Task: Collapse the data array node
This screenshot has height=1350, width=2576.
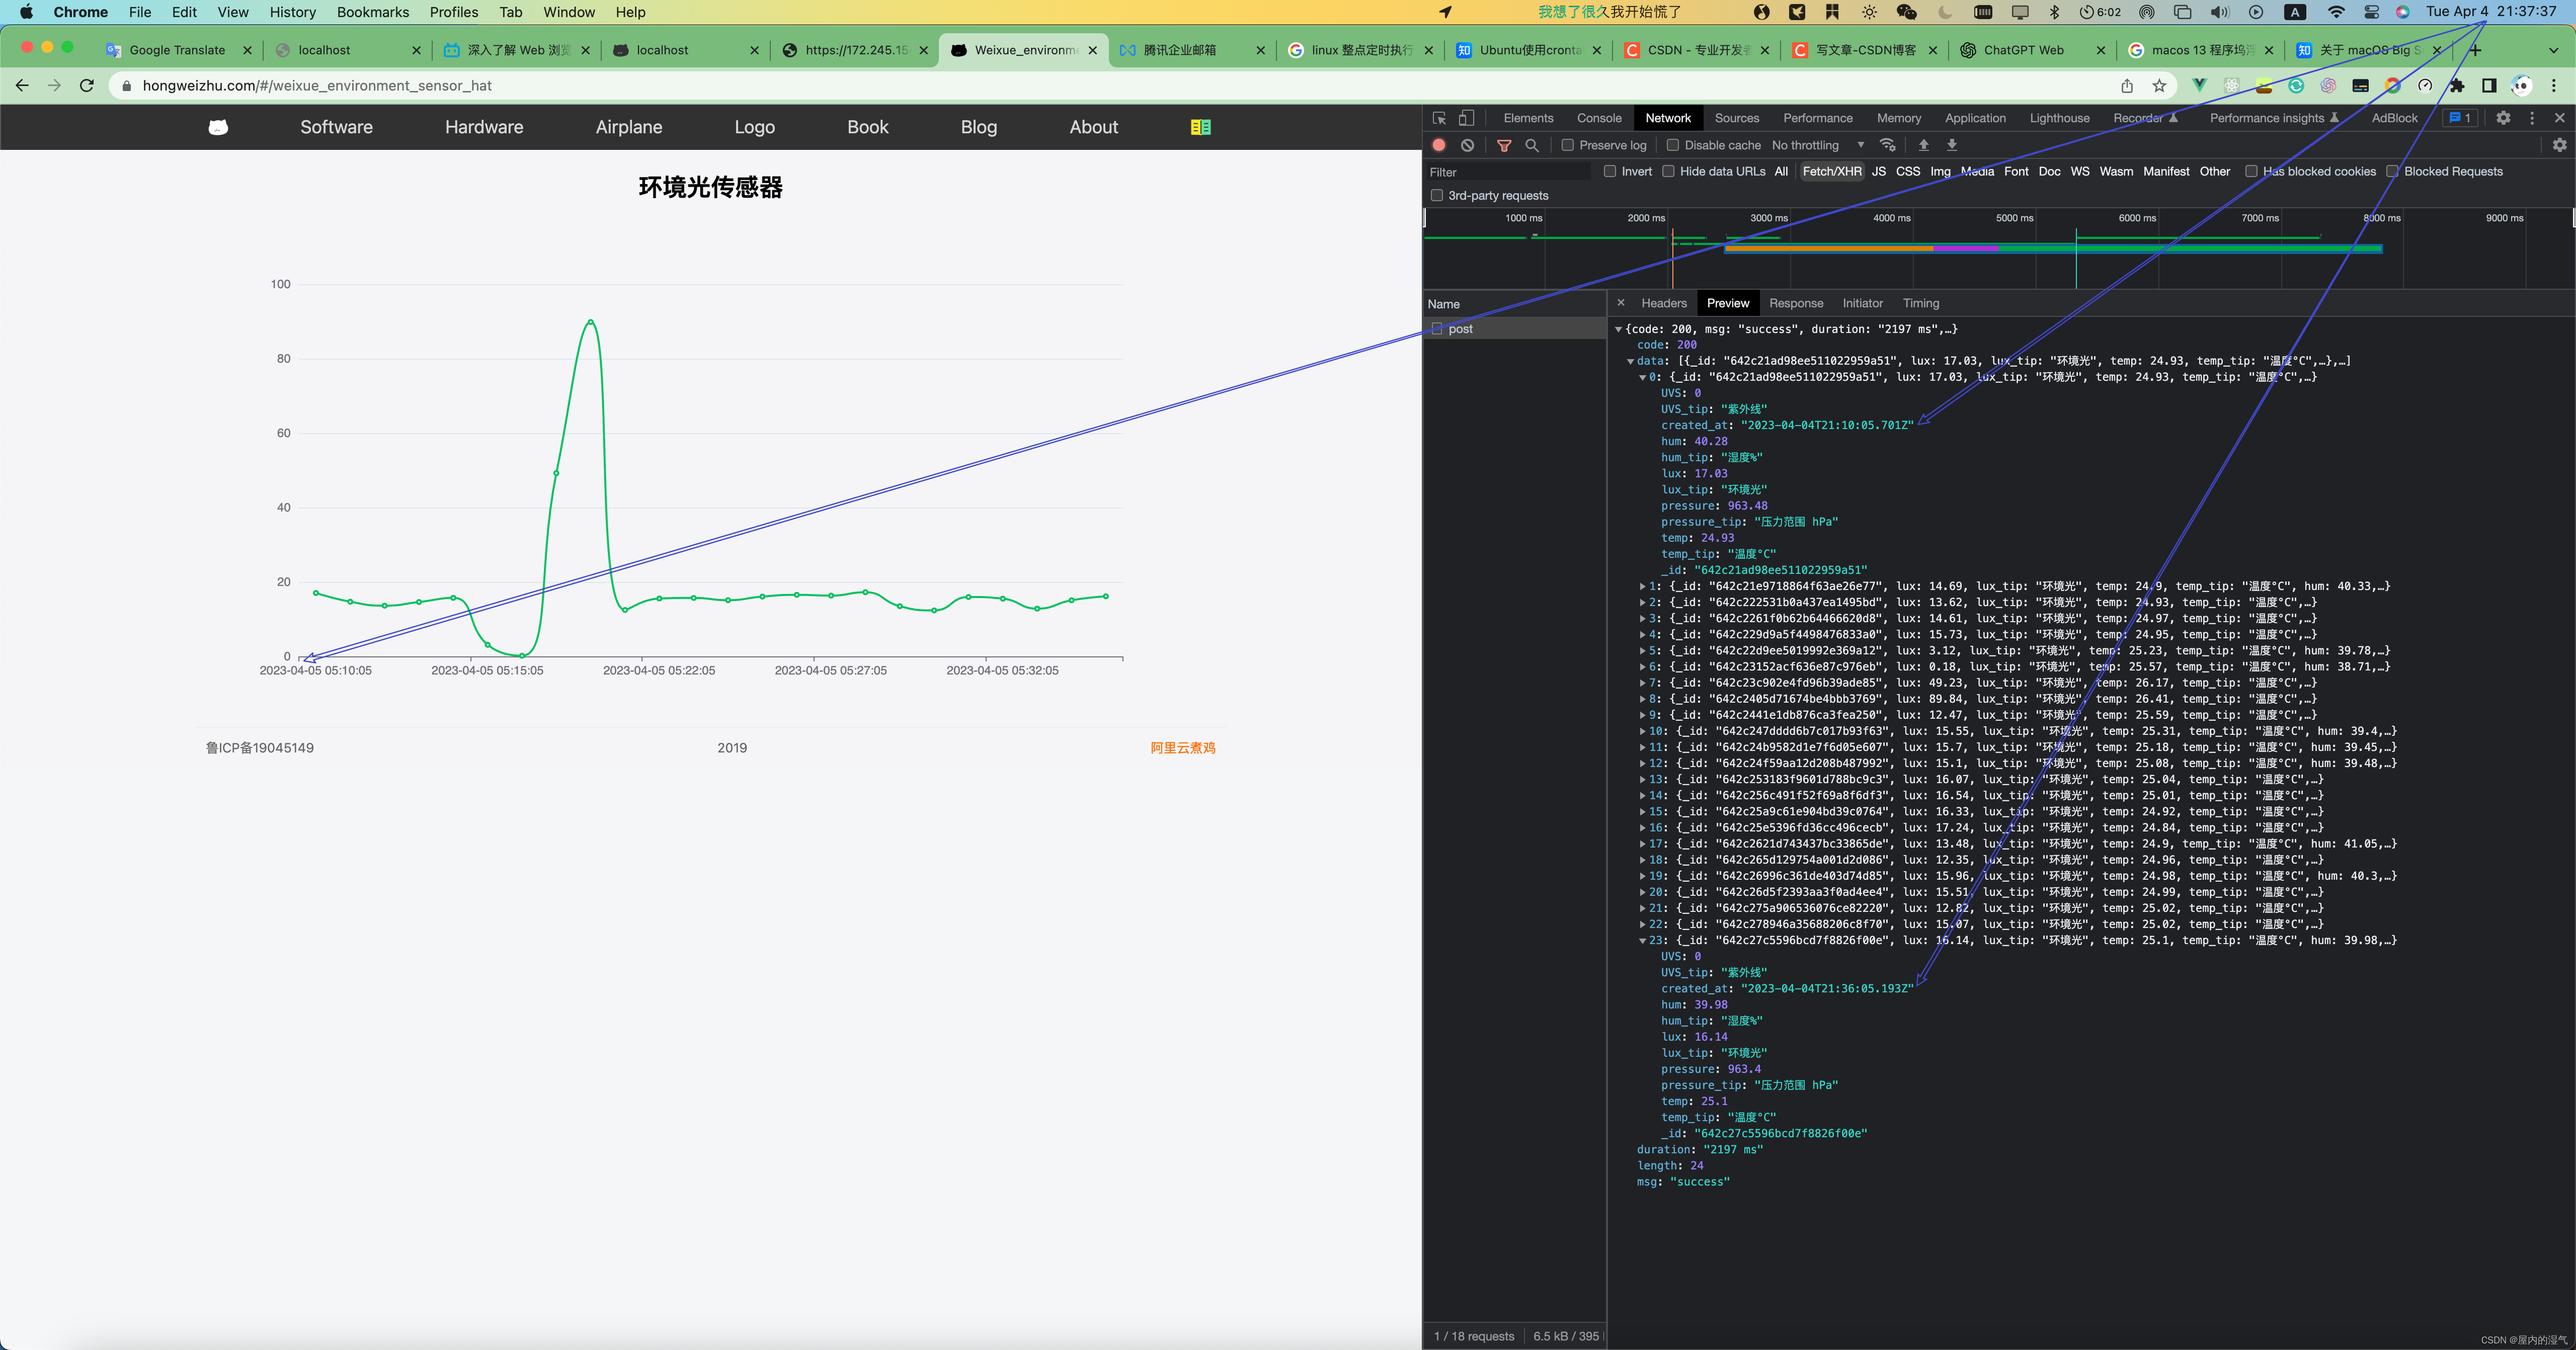Action: 1630,361
